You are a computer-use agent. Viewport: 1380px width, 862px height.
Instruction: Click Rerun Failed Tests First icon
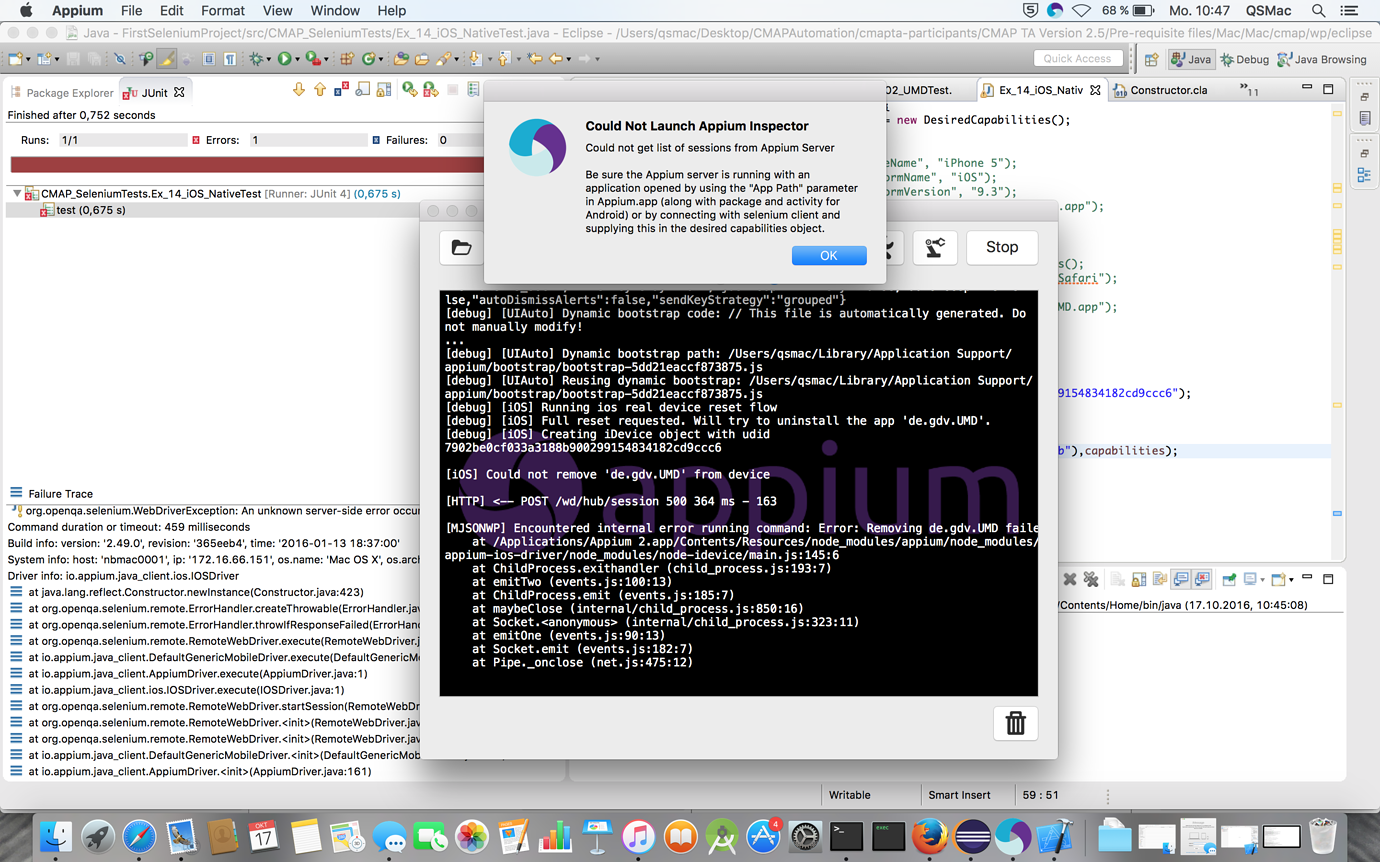pos(431,90)
